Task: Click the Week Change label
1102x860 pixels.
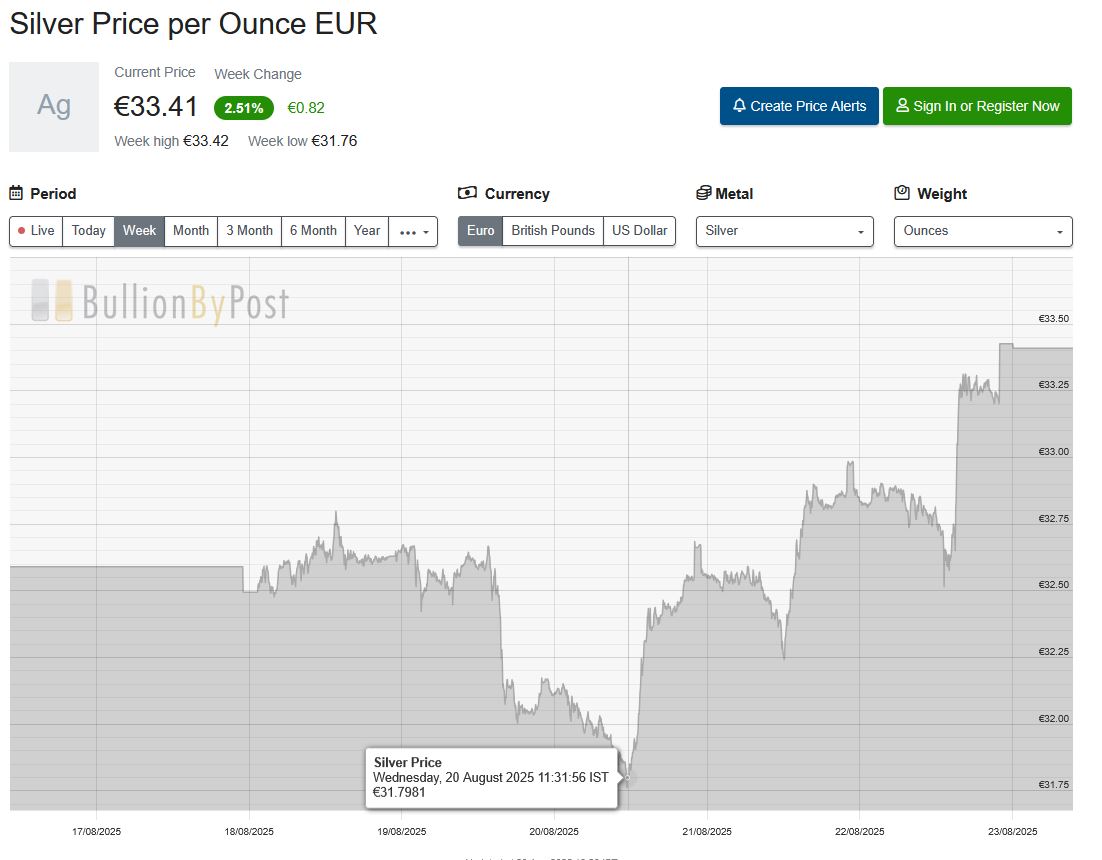Action: click(x=258, y=74)
